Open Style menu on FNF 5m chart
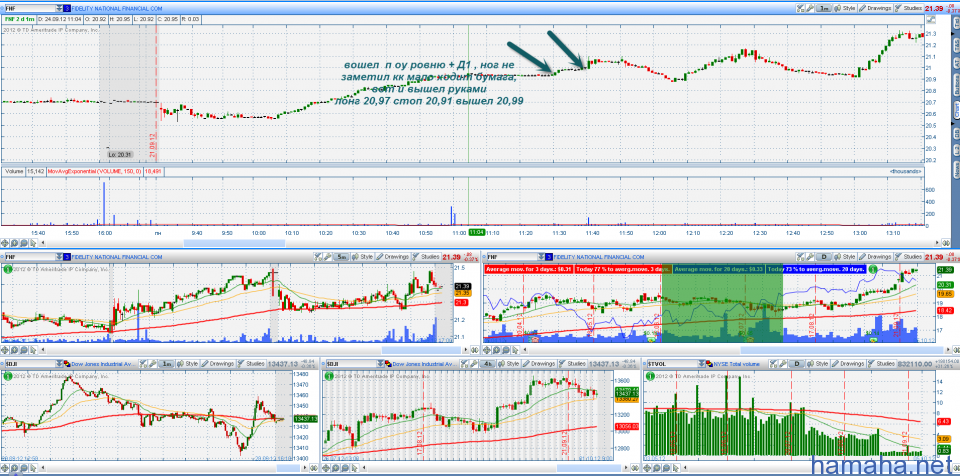 pyautogui.click(x=362, y=257)
